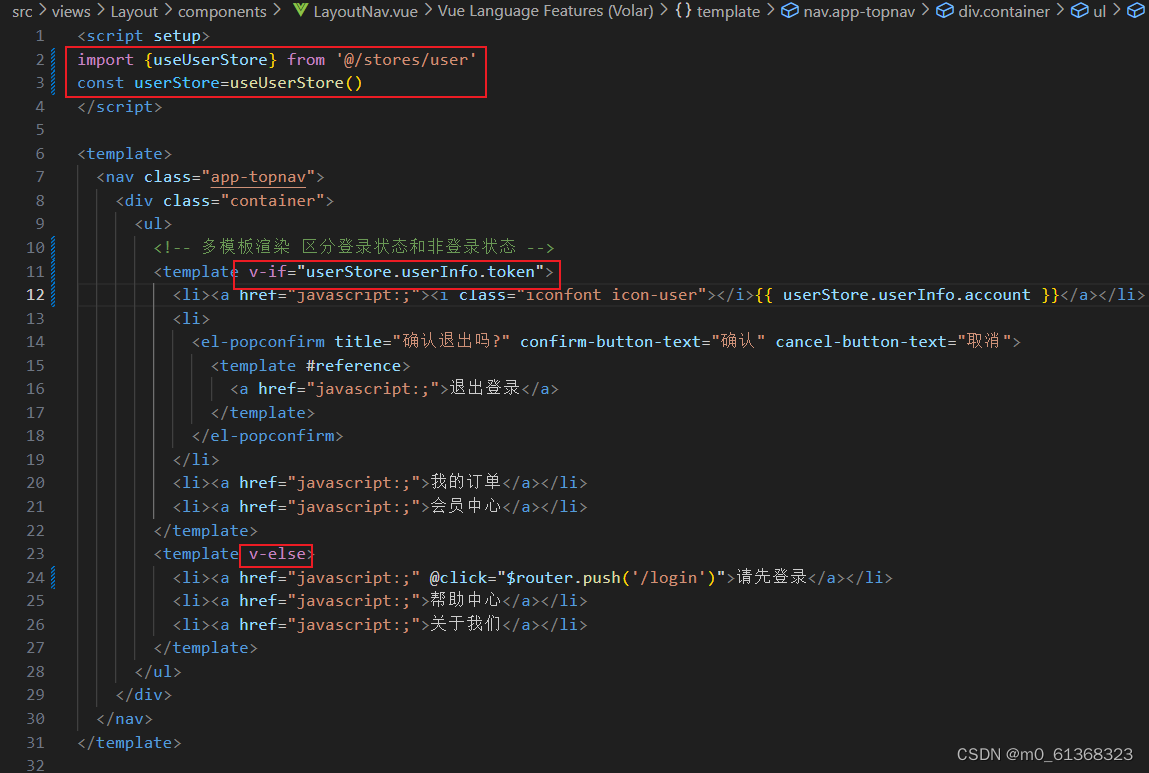Screen dimensions: 1149x773
Task: Click cube icon next to ul breadcrumb
Action: point(1080,11)
